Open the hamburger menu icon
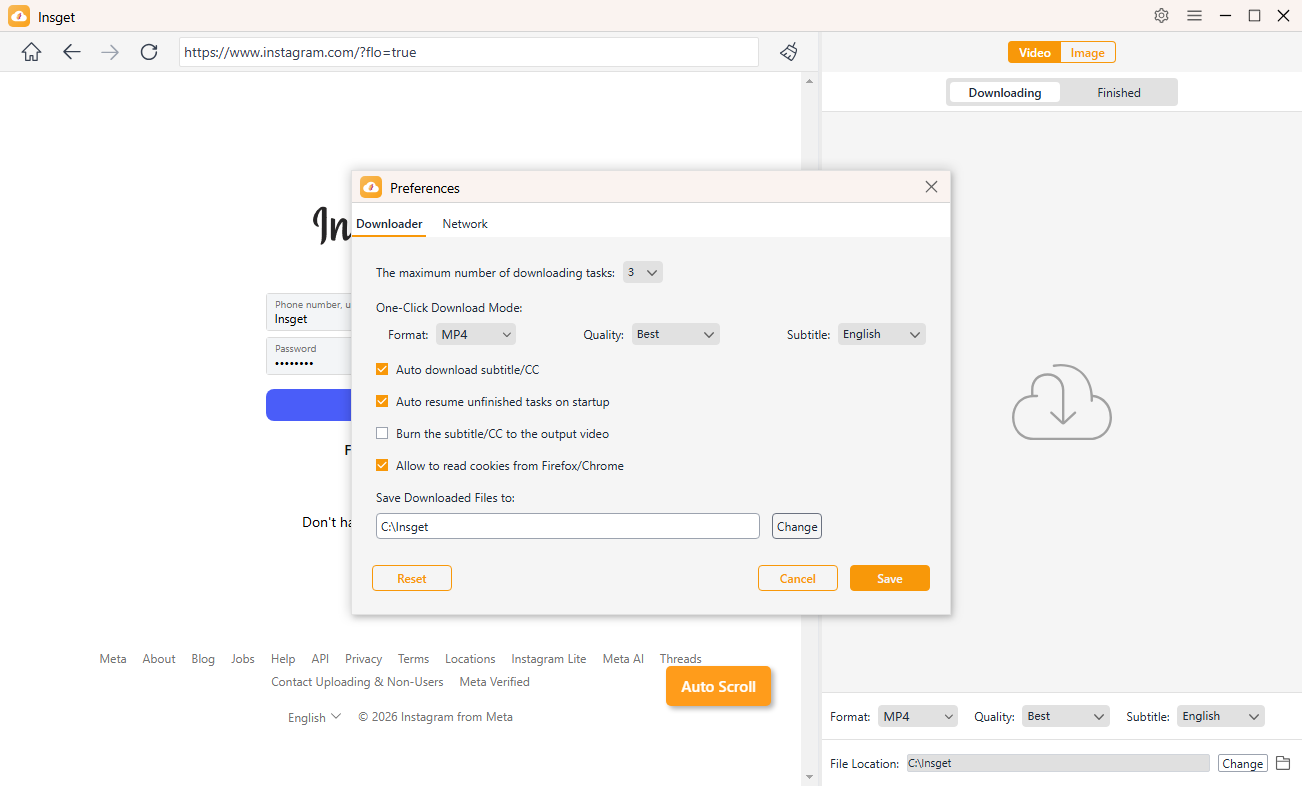 click(x=1194, y=16)
